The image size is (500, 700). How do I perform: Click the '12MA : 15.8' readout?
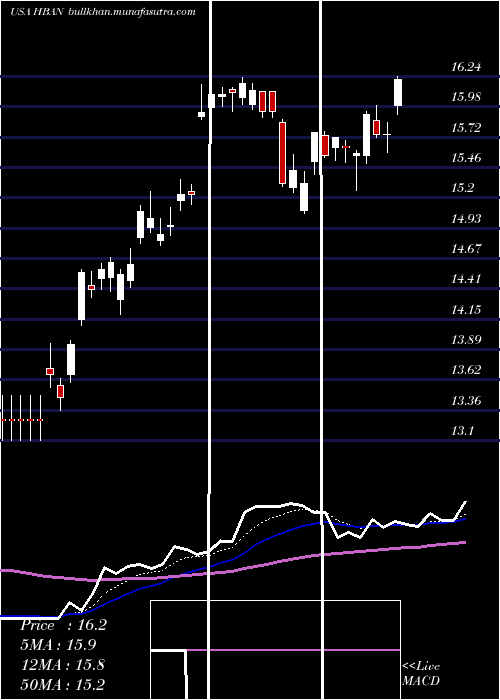click(x=63, y=664)
